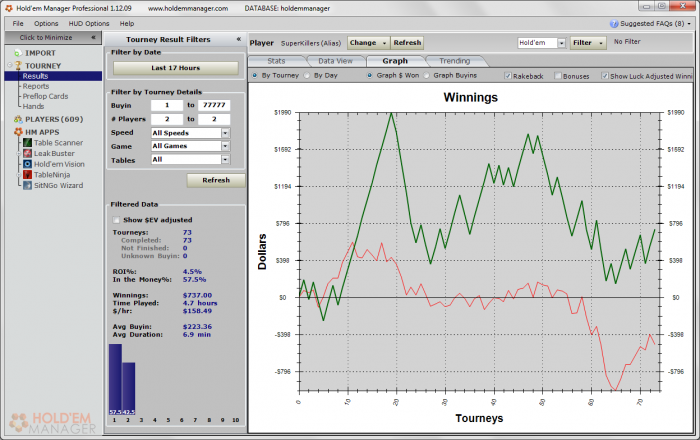700x440 pixels.
Task: Click the # Players maximum field
Action: pyautogui.click(x=214, y=119)
